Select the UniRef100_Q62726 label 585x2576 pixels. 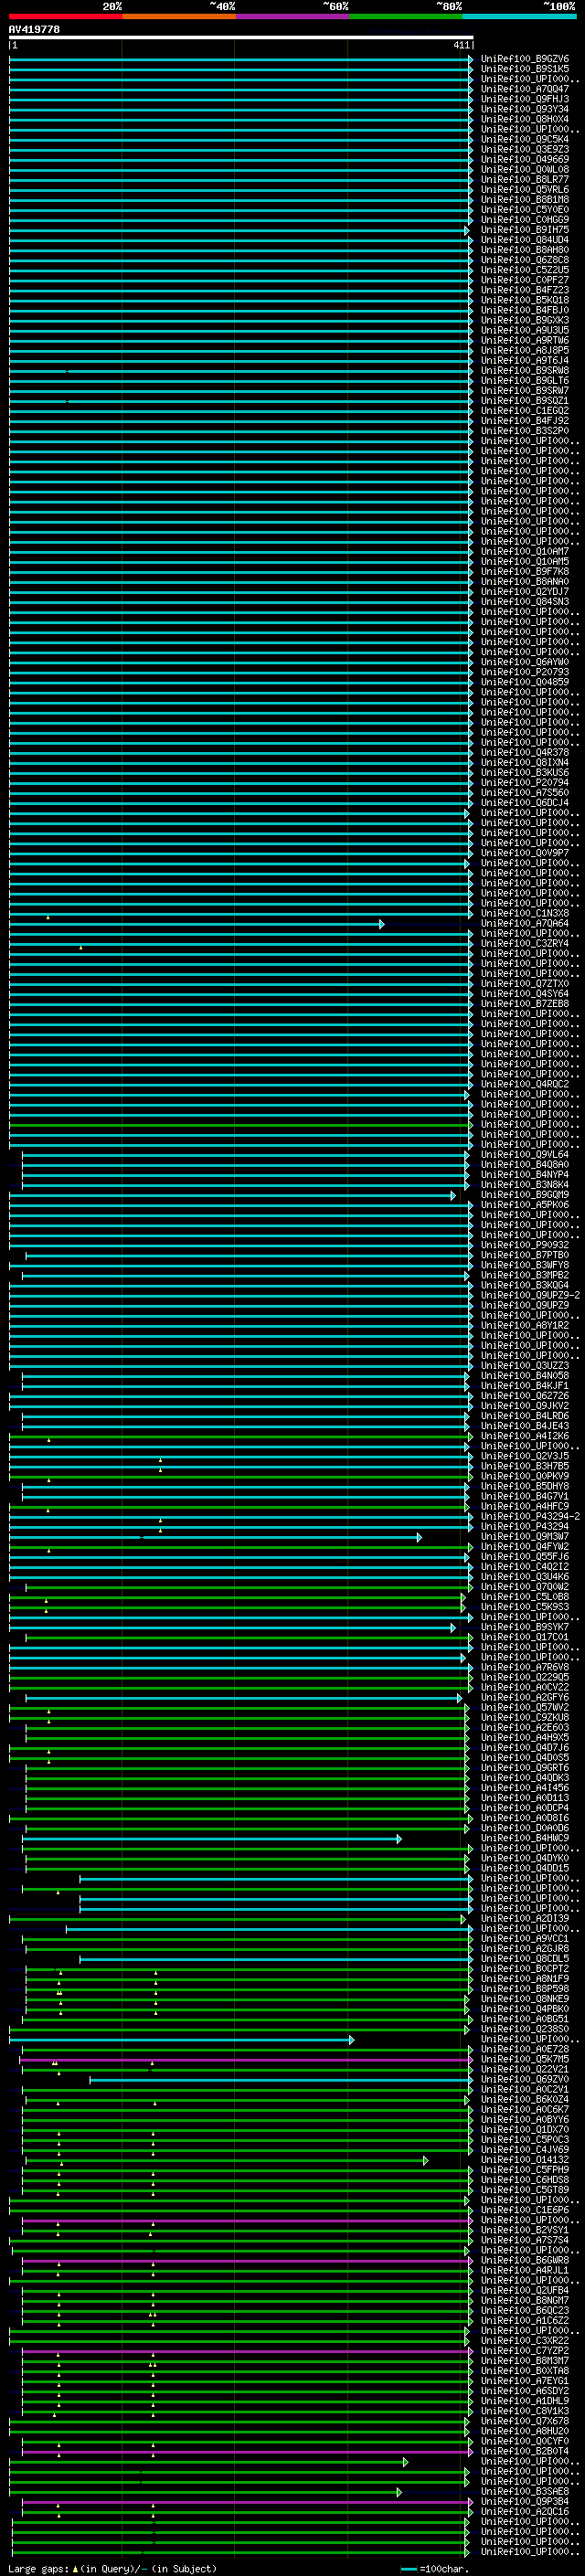coord(525,1396)
